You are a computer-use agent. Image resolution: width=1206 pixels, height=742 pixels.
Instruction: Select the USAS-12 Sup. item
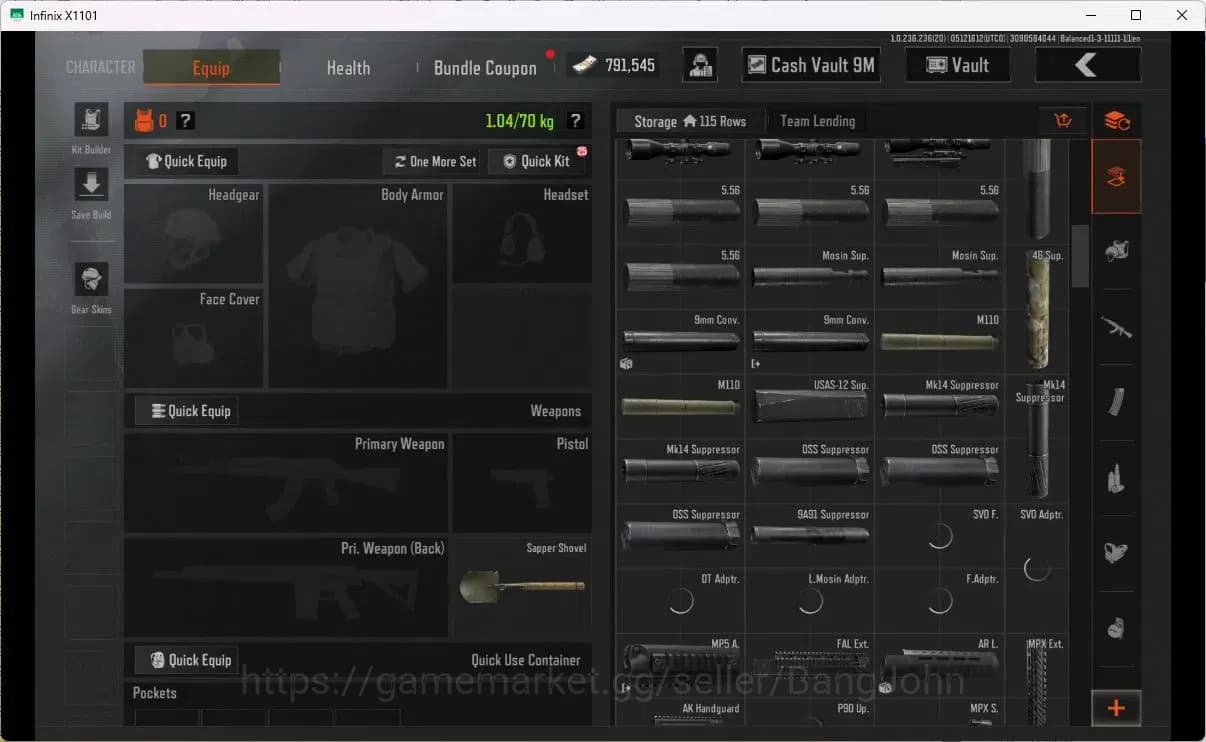[x=810, y=404]
